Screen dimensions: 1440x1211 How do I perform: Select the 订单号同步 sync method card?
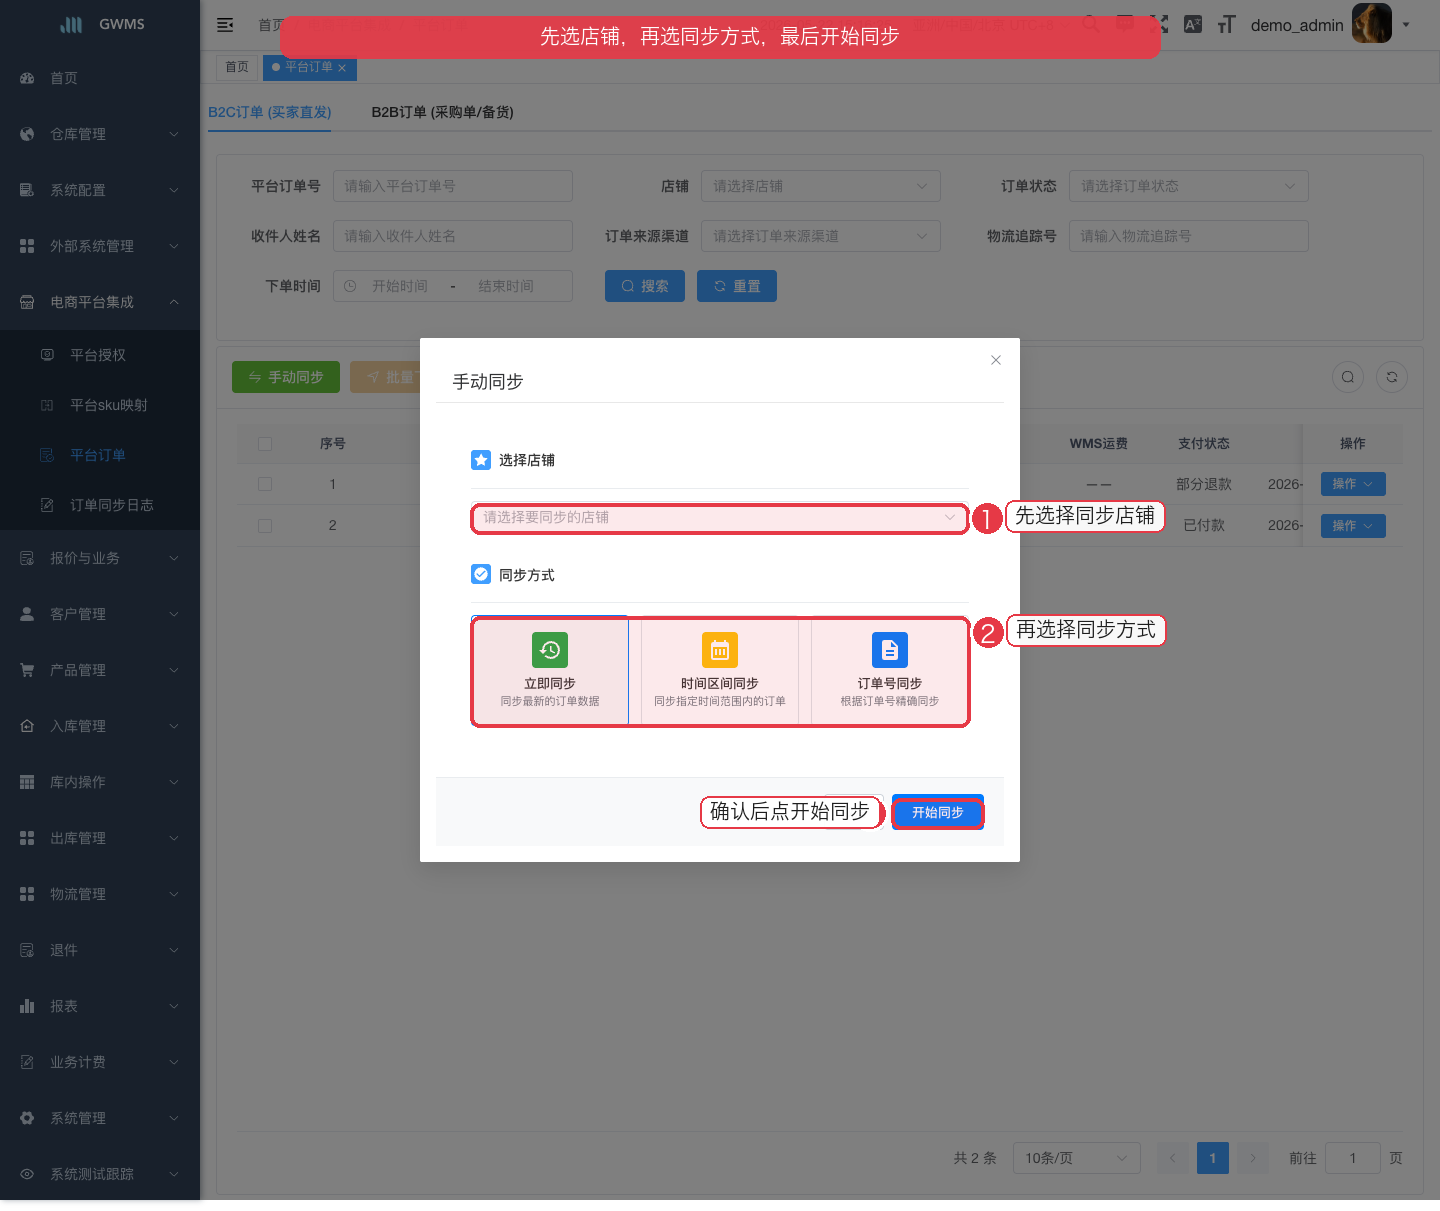[x=890, y=671]
